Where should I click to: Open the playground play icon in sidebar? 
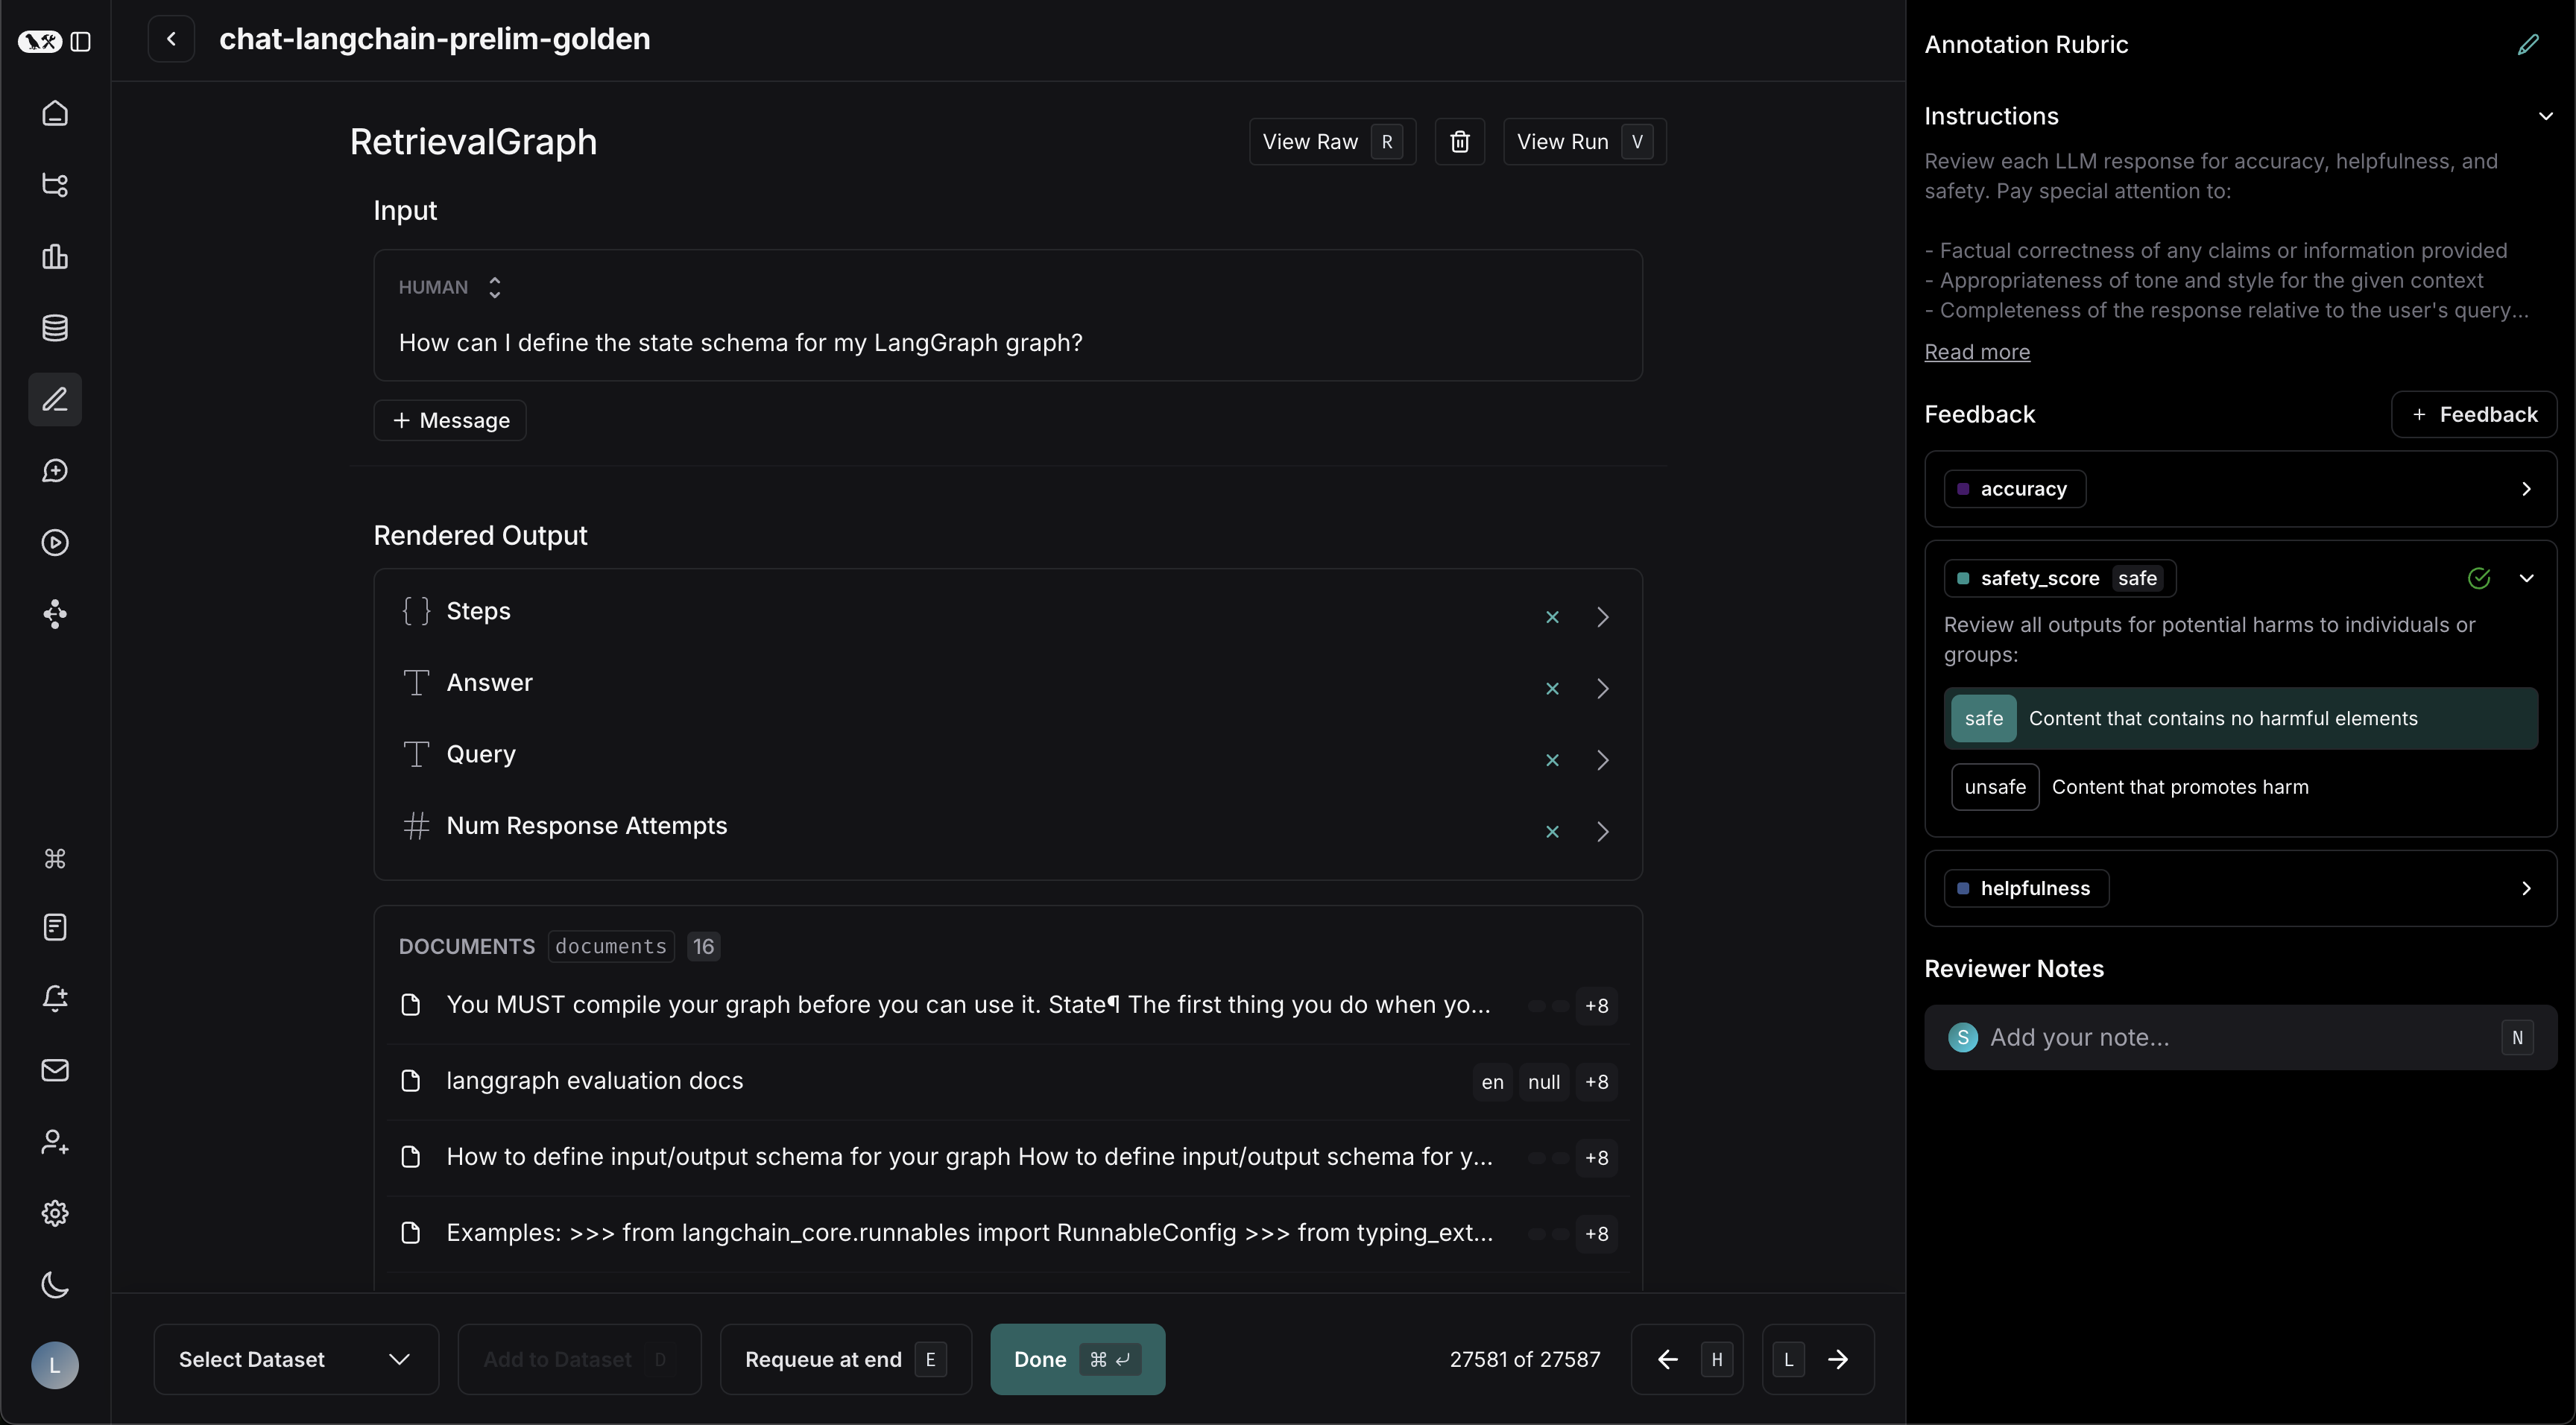(55, 542)
